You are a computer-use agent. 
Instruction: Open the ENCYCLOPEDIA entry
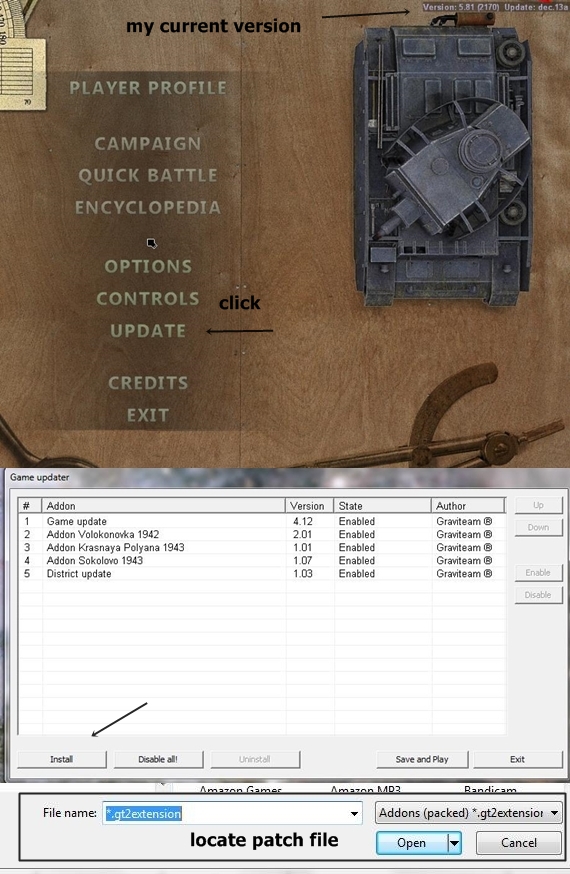coord(148,207)
